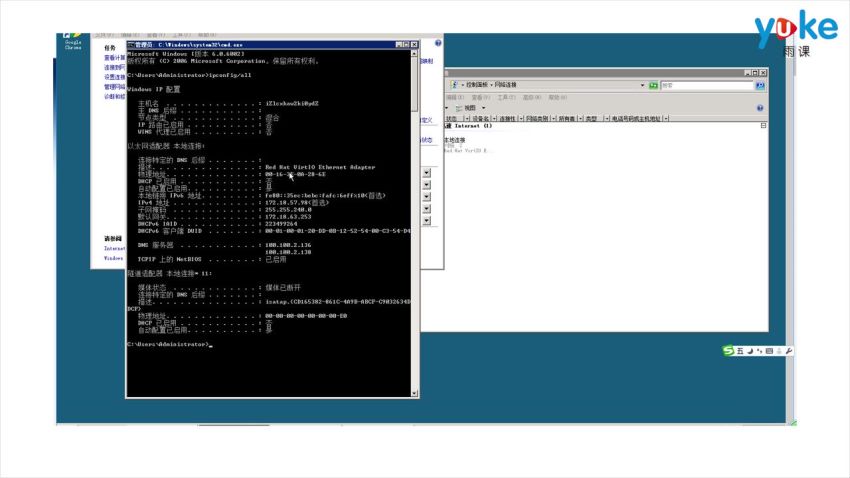Open the 电话号码或主机地址 column dropdown
850x478 pixels.
(666, 118)
